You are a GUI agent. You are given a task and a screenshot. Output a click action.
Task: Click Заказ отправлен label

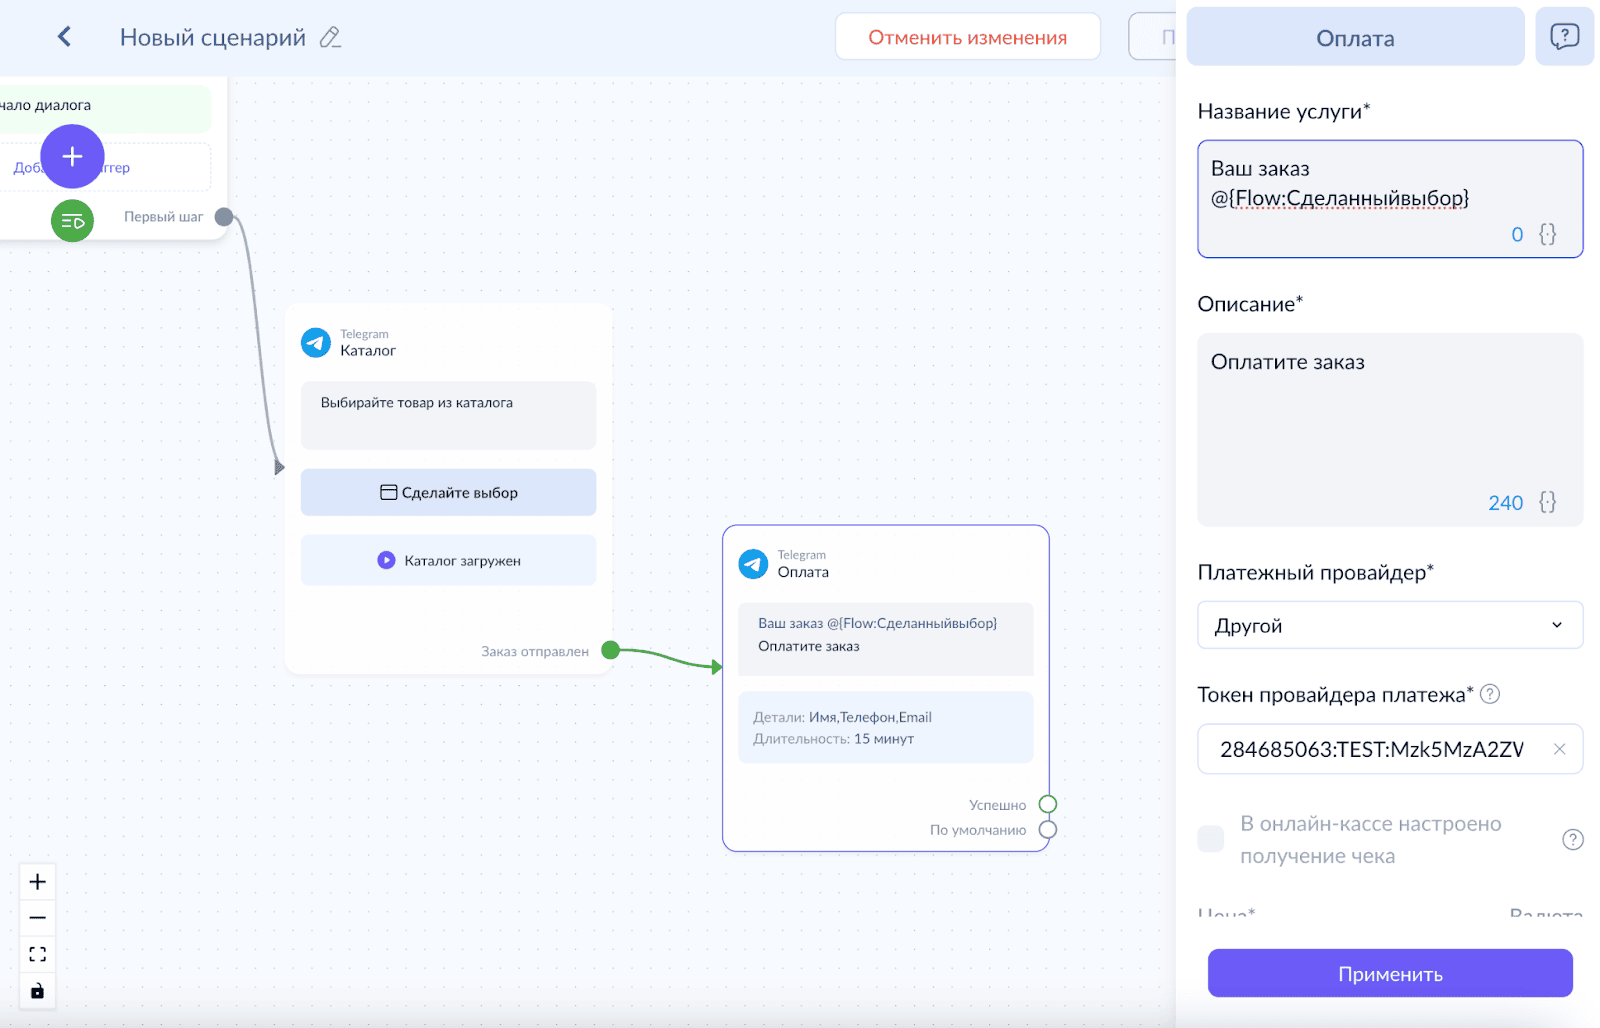pyautogui.click(x=535, y=651)
